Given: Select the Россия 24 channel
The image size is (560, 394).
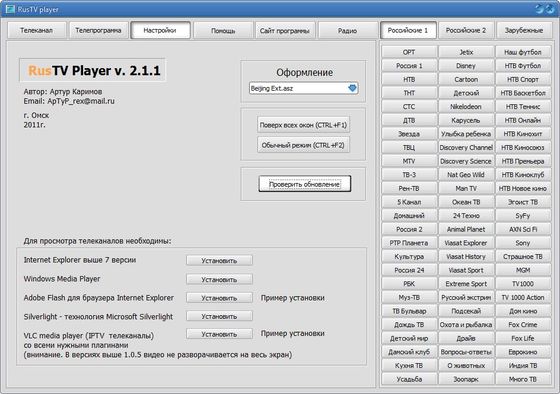Looking at the screenshot, I should 409,270.
